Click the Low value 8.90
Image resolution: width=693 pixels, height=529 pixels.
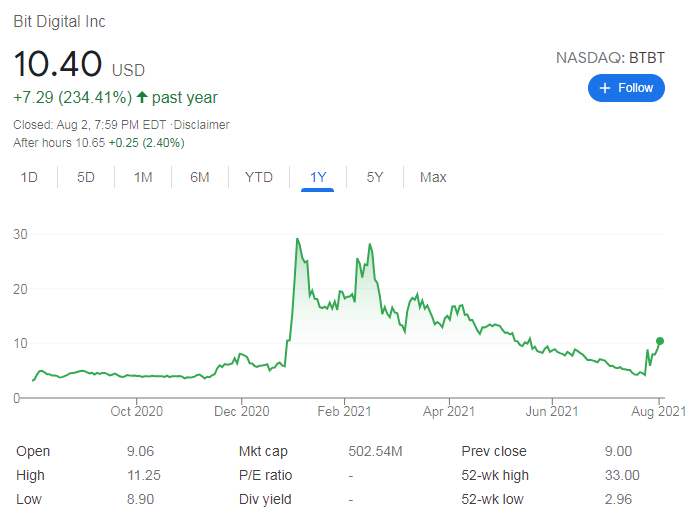pos(140,499)
